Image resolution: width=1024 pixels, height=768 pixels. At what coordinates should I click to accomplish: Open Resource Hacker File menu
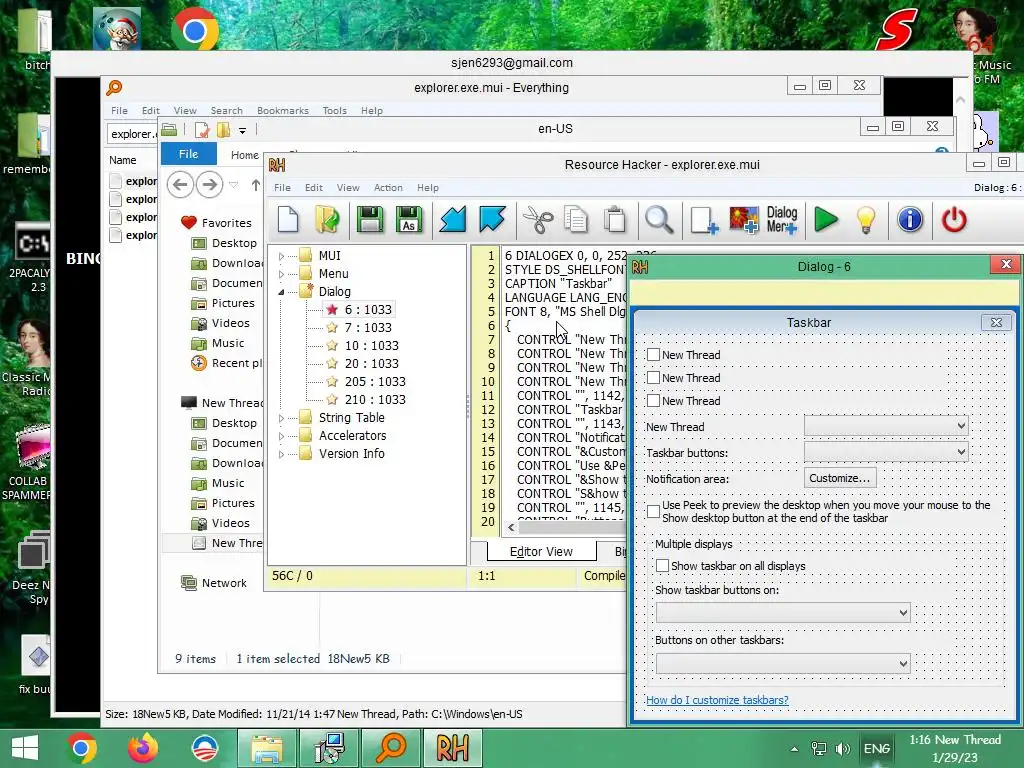tap(282, 187)
